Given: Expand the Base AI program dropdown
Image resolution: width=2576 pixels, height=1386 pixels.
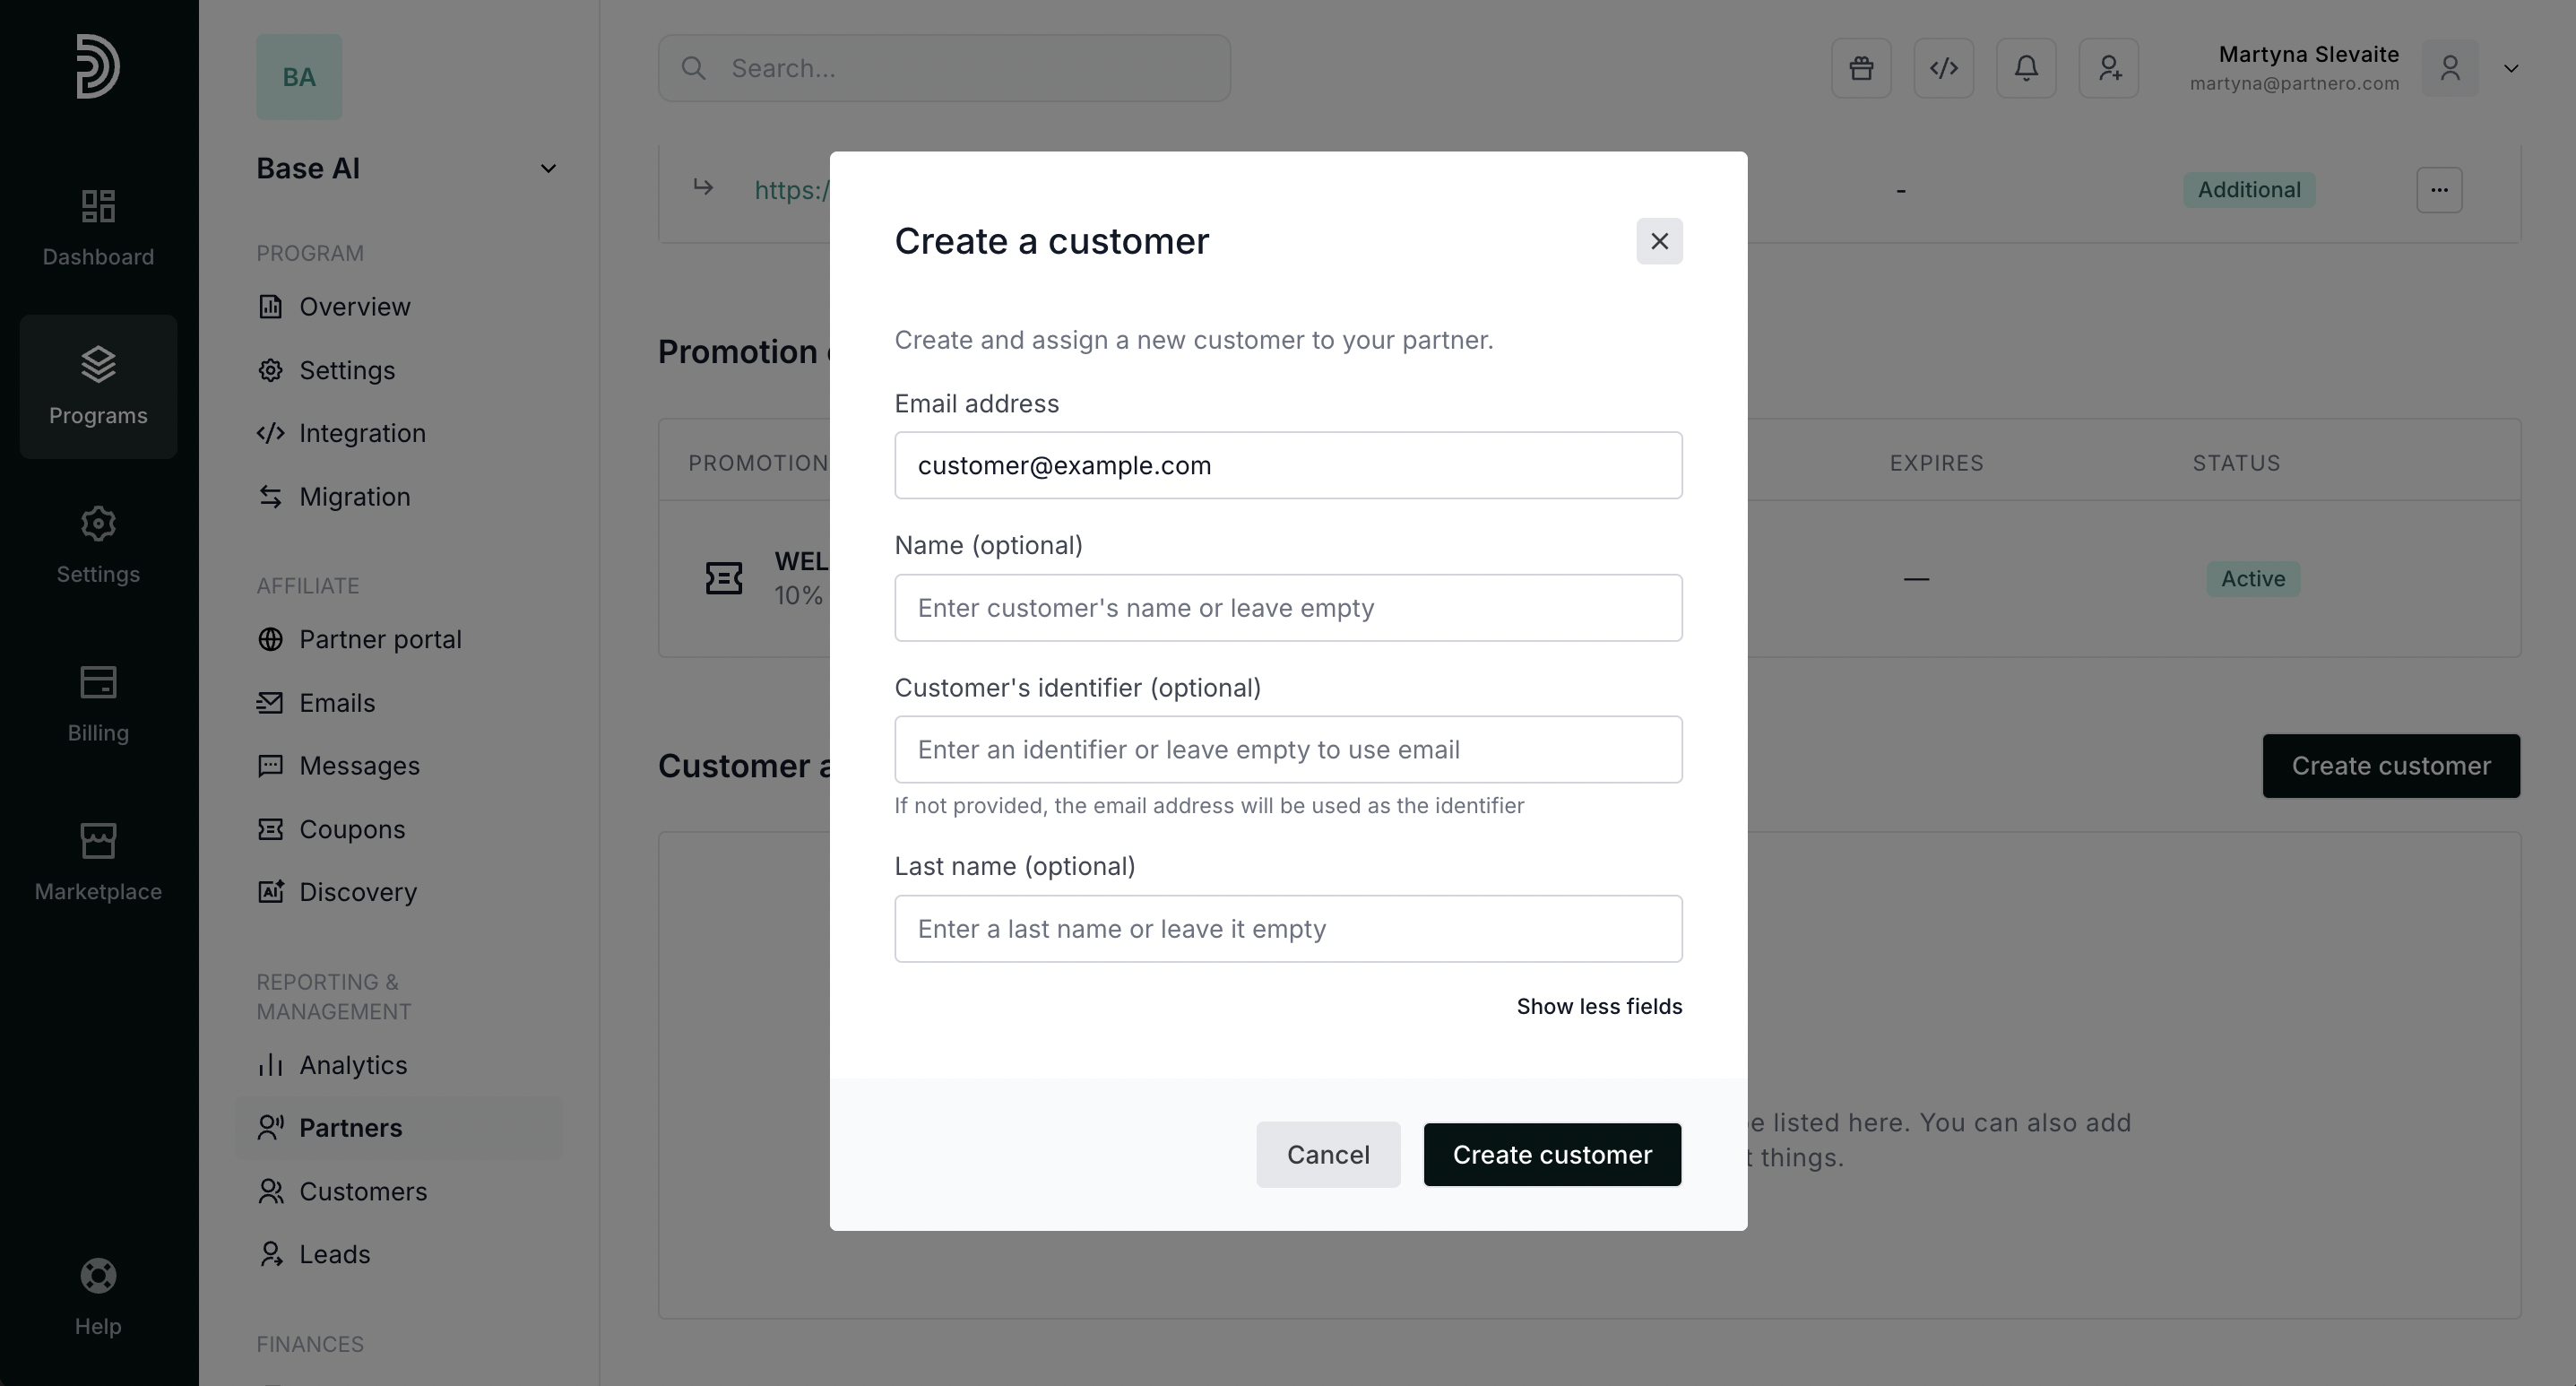Looking at the screenshot, I should 548,169.
